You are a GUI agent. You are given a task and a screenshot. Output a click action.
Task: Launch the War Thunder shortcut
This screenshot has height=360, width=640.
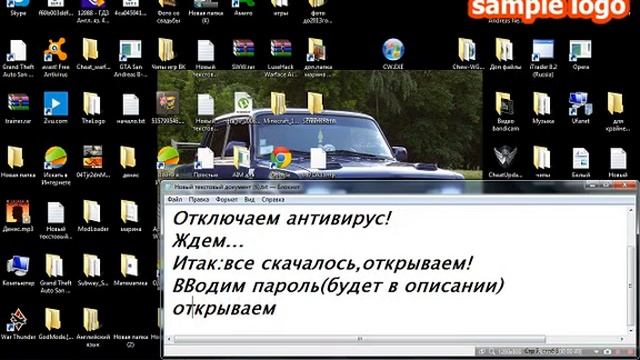(x=18, y=320)
